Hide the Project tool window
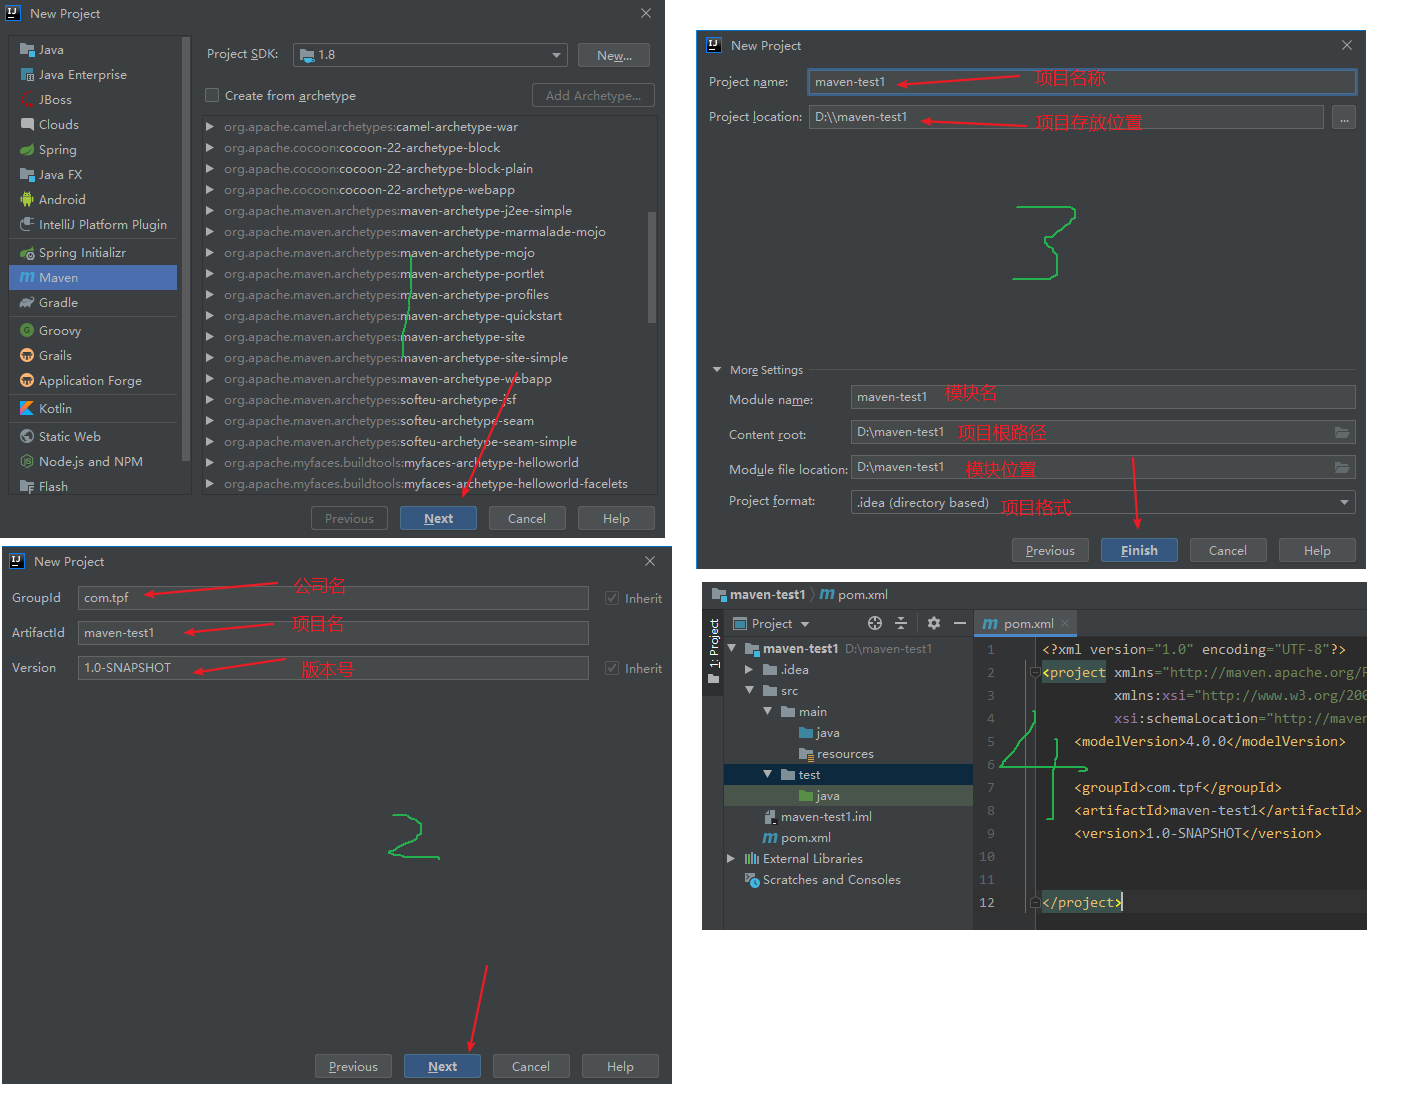Screen dimensions: 1416x1112 pyautogui.click(x=960, y=623)
